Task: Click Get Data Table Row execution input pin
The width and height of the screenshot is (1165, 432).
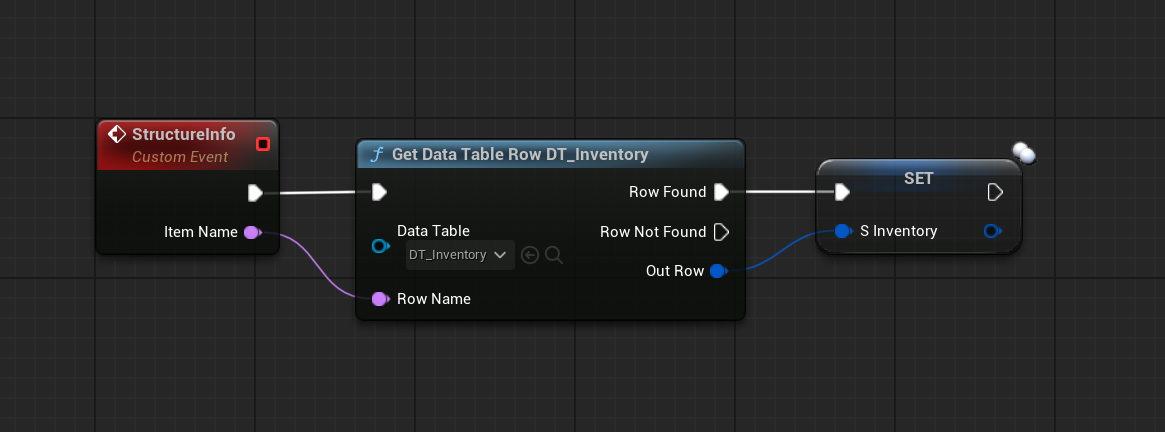Action: (x=379, y=193)
